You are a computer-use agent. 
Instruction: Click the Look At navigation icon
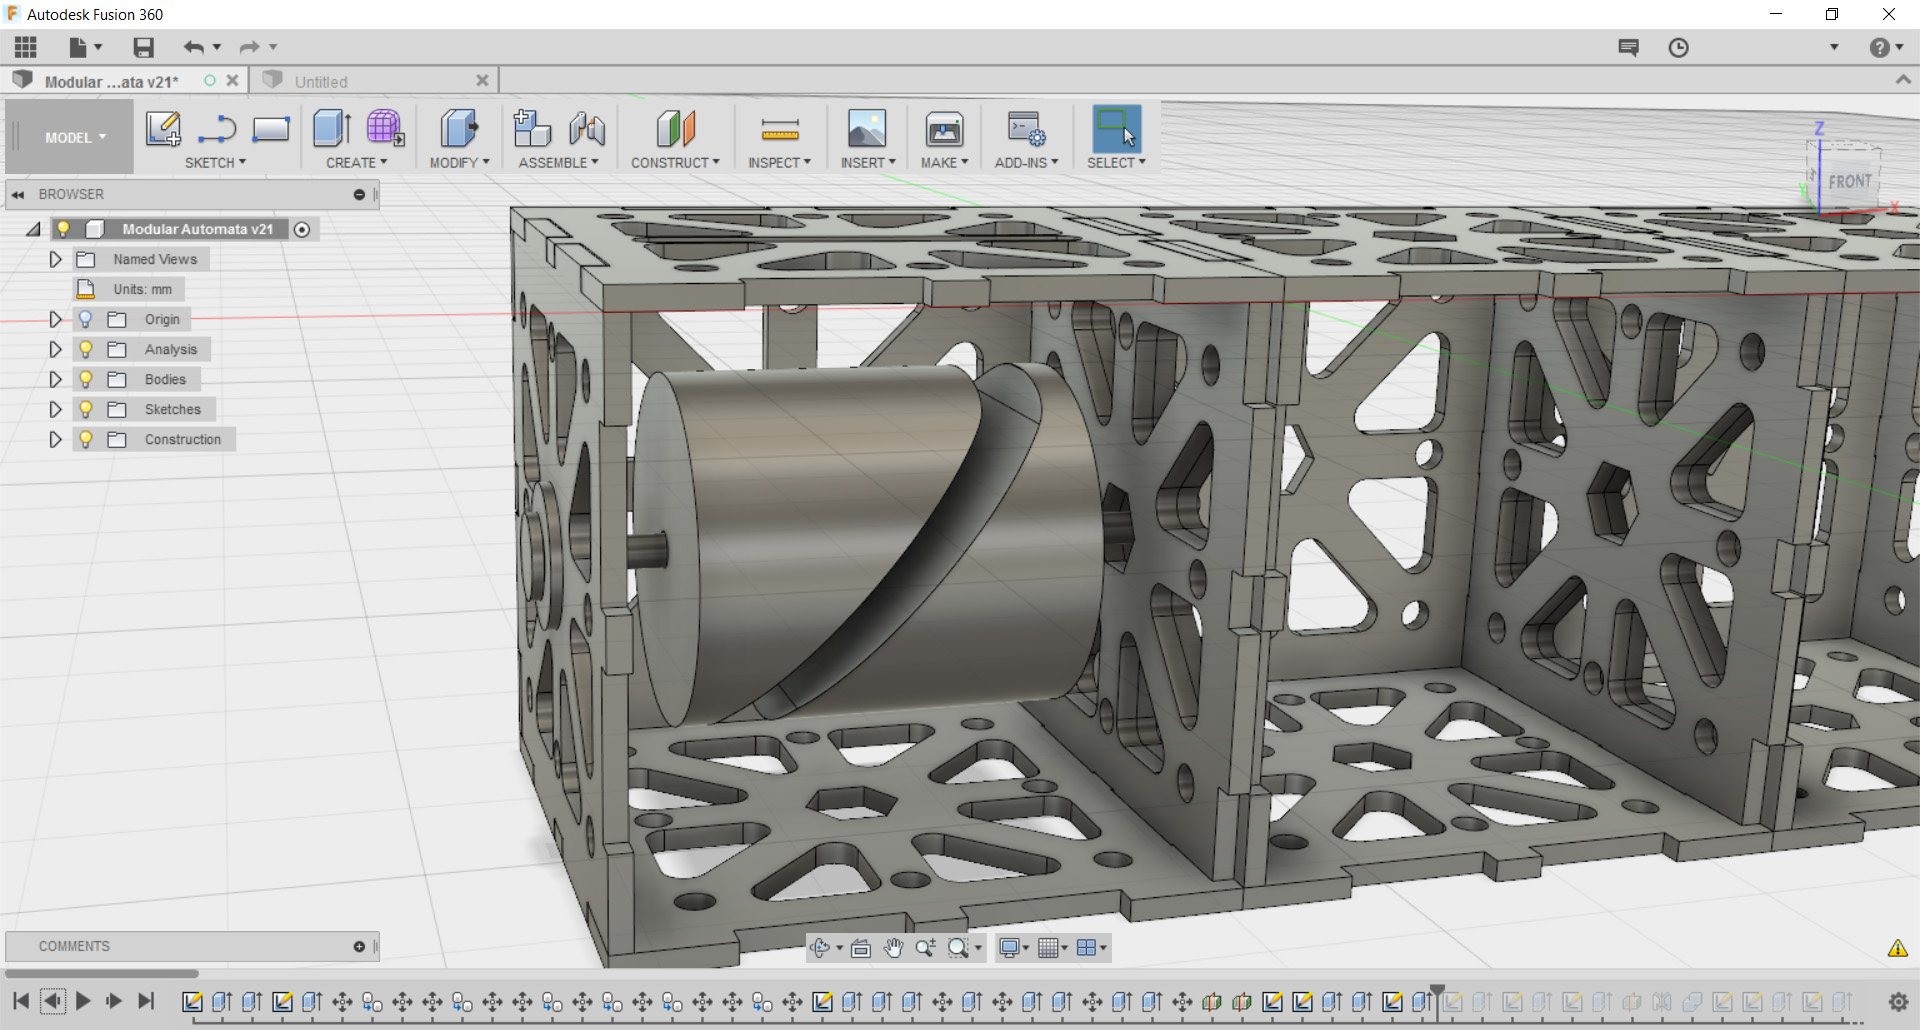(861, 948)
